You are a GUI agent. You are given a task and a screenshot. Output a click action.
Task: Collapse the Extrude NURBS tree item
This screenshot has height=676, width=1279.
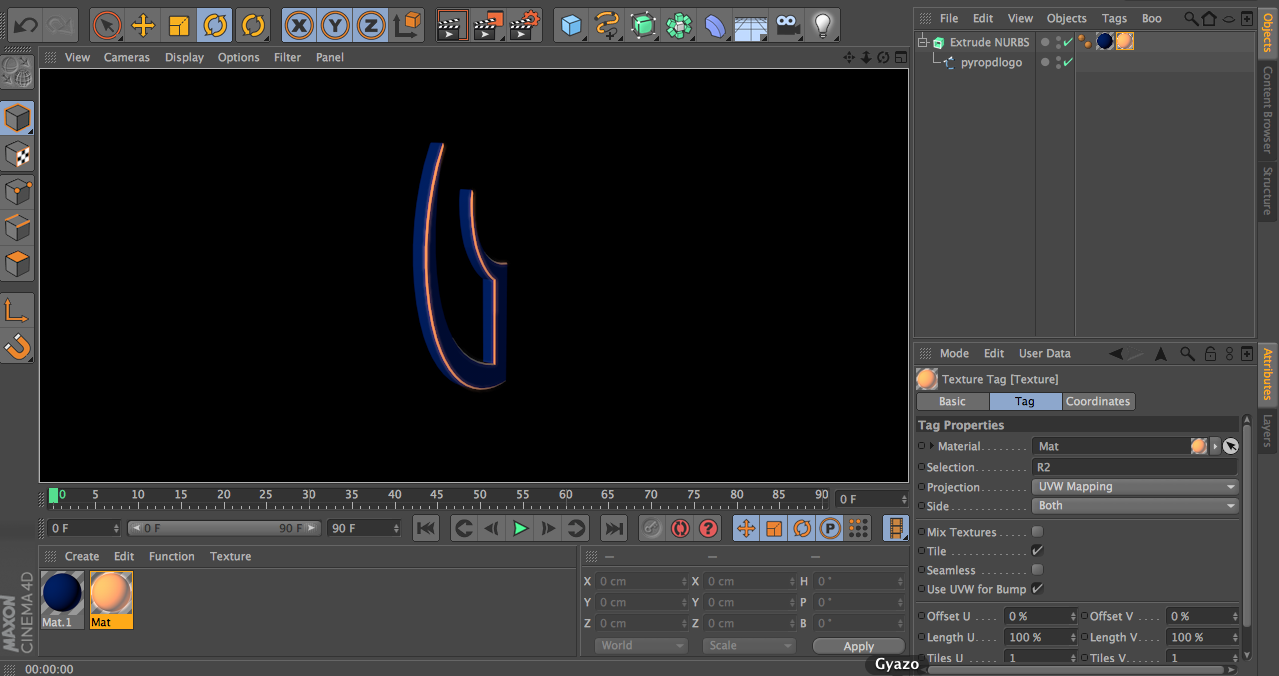[x=923, y=42]
